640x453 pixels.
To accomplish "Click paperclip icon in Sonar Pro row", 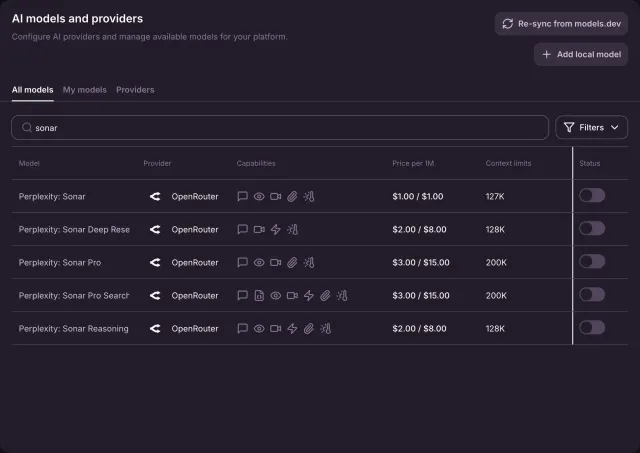I will [292, 262].
